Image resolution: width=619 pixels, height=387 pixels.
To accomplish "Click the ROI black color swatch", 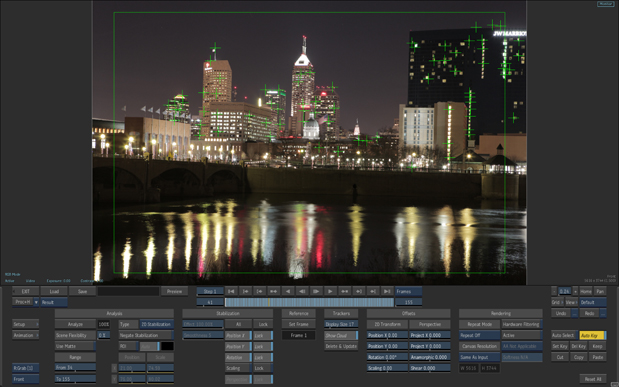I will click(x=167, y=346).
